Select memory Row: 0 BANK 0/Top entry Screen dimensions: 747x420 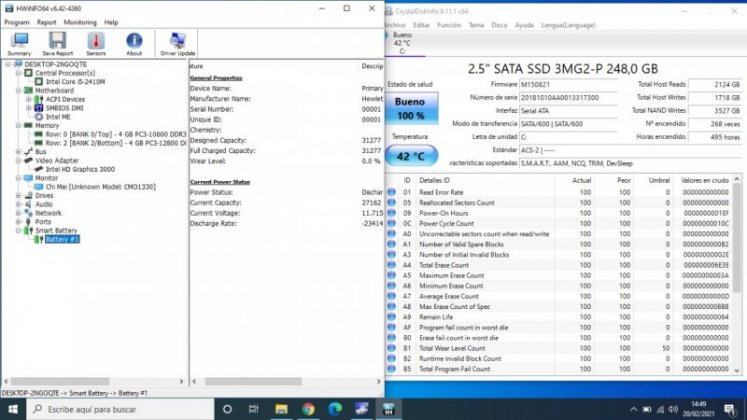pyautogui.click(x=116, y=134)
